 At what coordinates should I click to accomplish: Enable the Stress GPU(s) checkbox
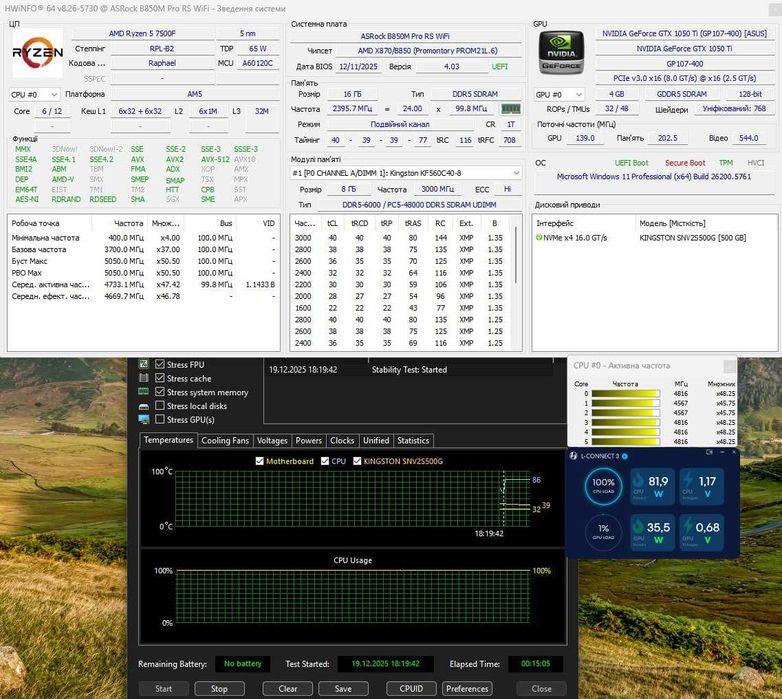160,419
